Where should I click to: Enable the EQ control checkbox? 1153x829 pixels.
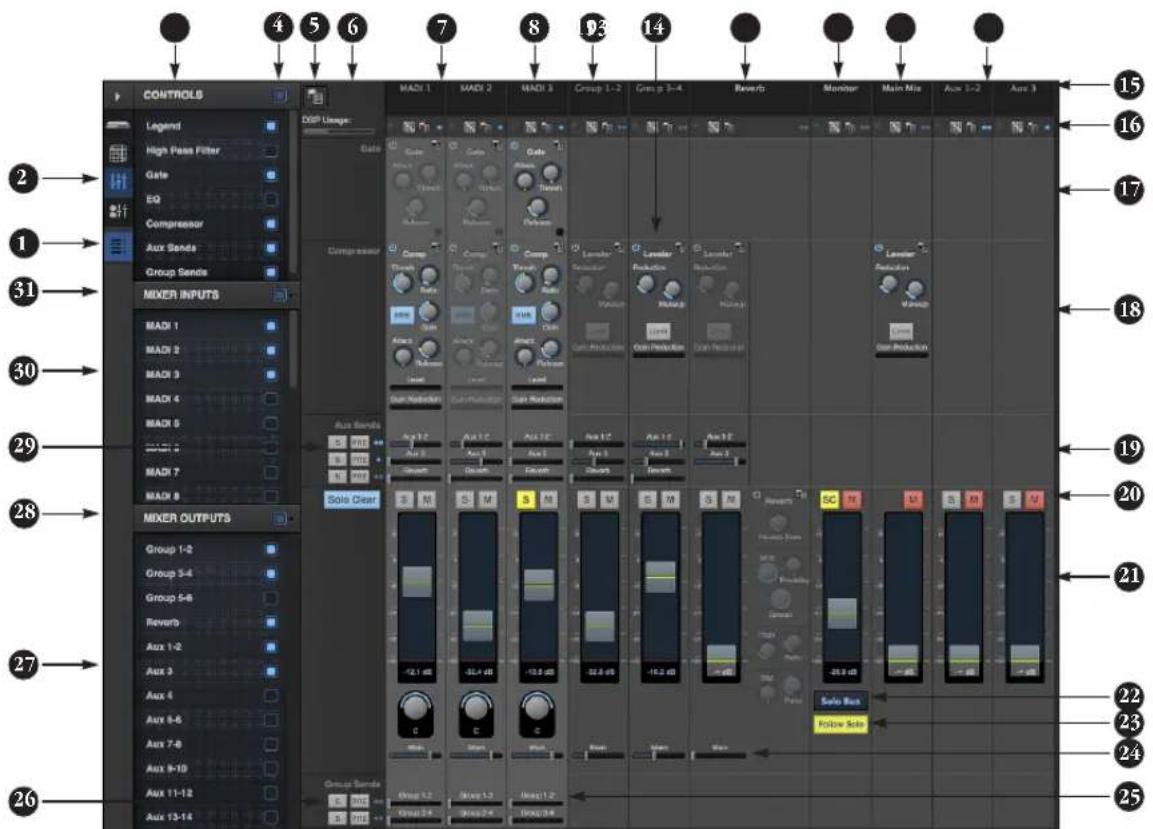pyautogui.click(x=271, y=199)
